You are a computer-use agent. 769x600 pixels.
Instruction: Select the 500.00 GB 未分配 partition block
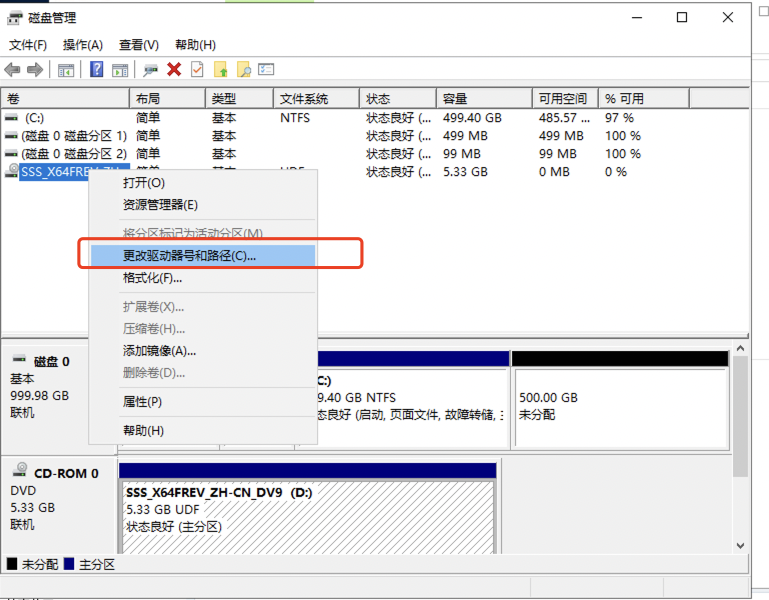[x=619, y=405]
